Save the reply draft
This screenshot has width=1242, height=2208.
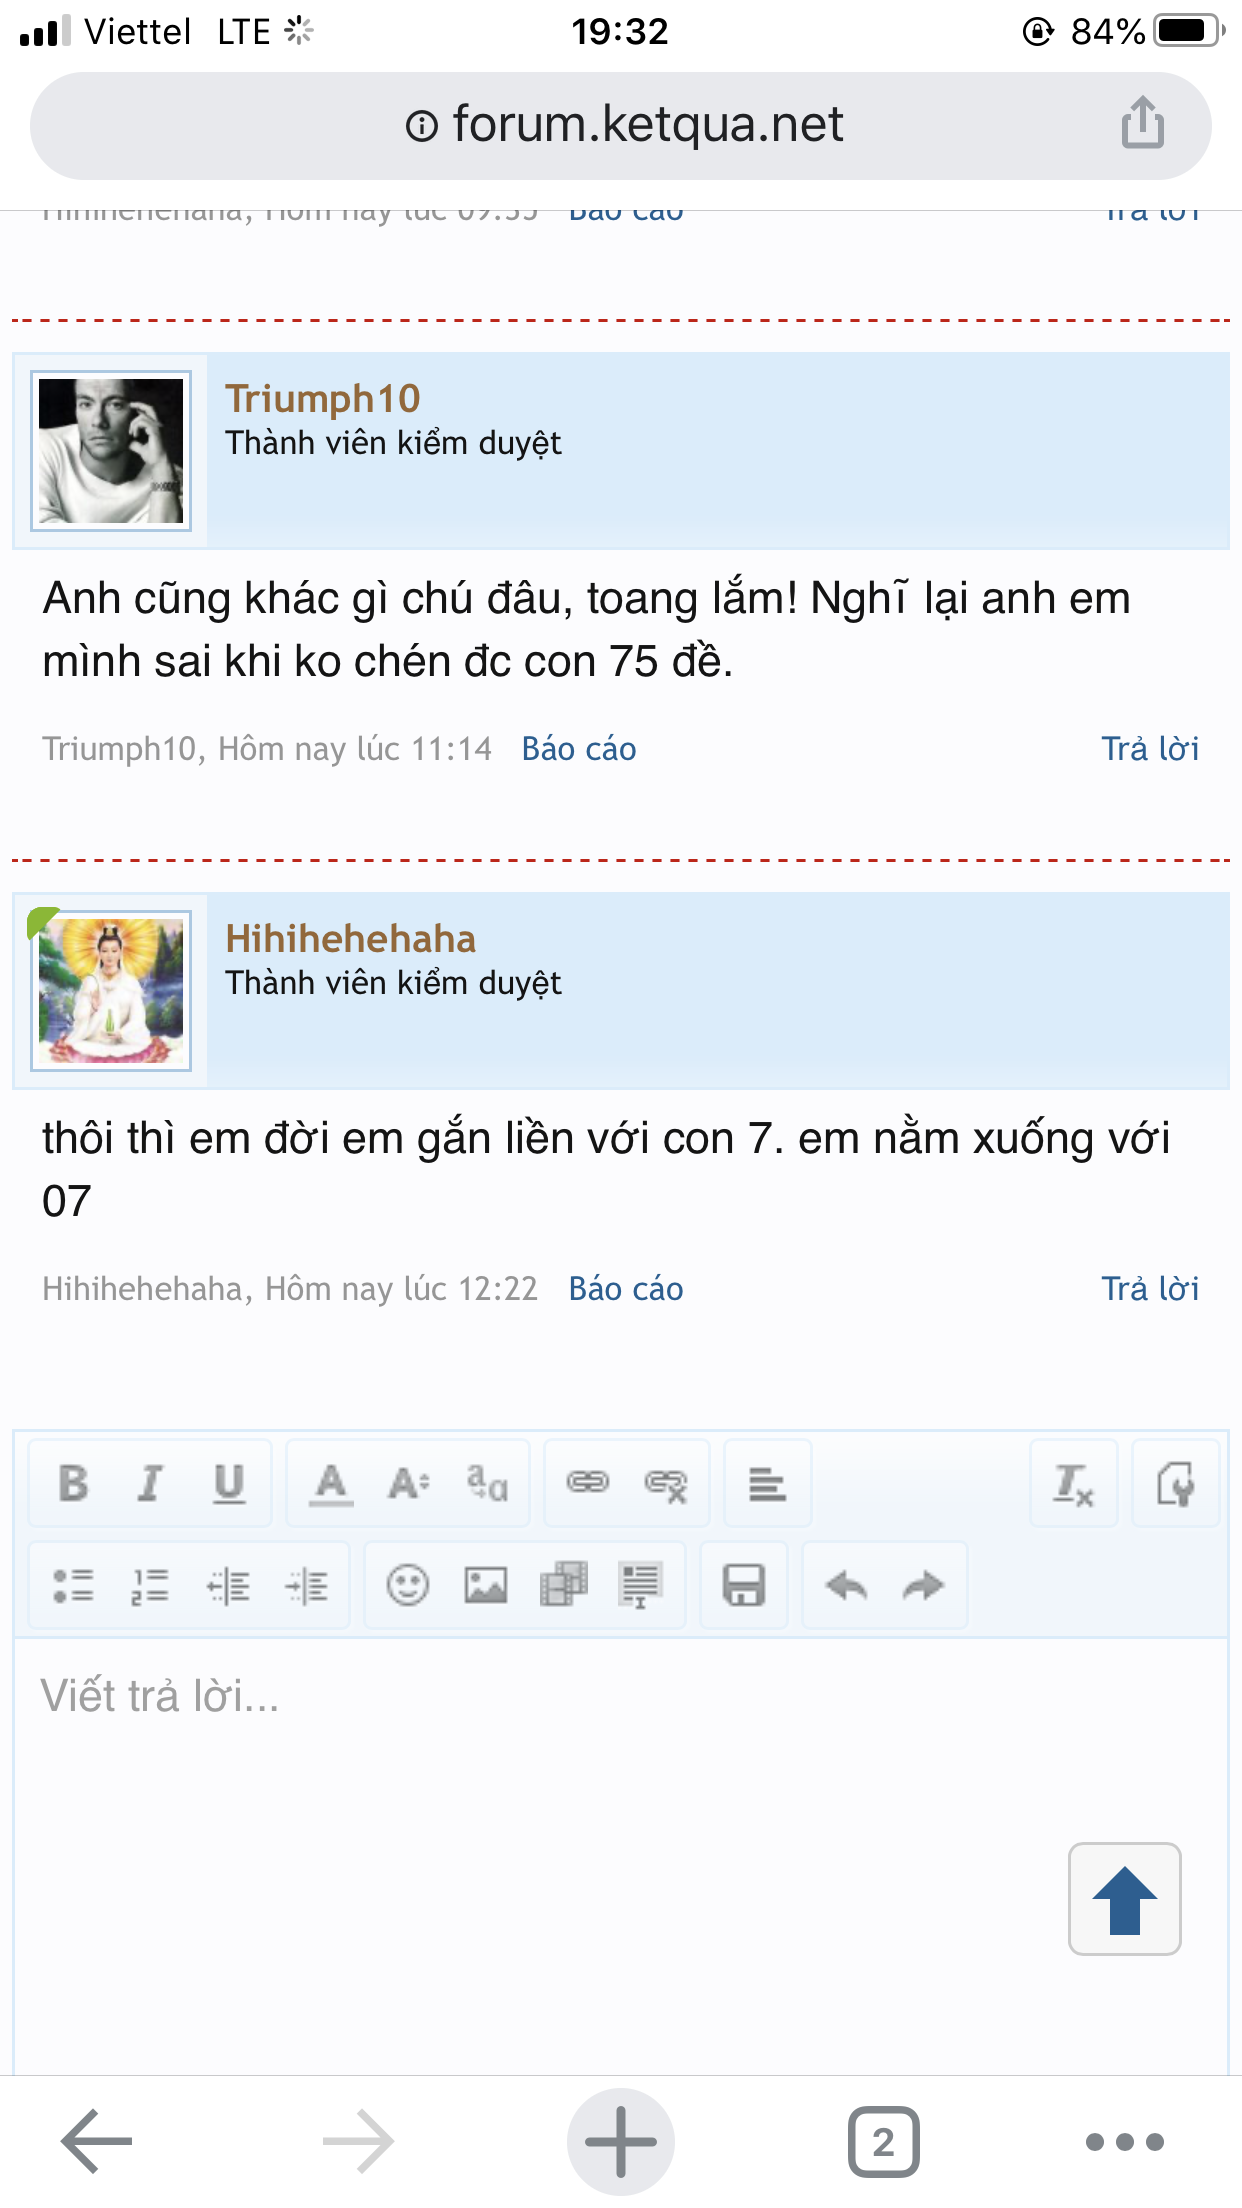coord(744,1586)
